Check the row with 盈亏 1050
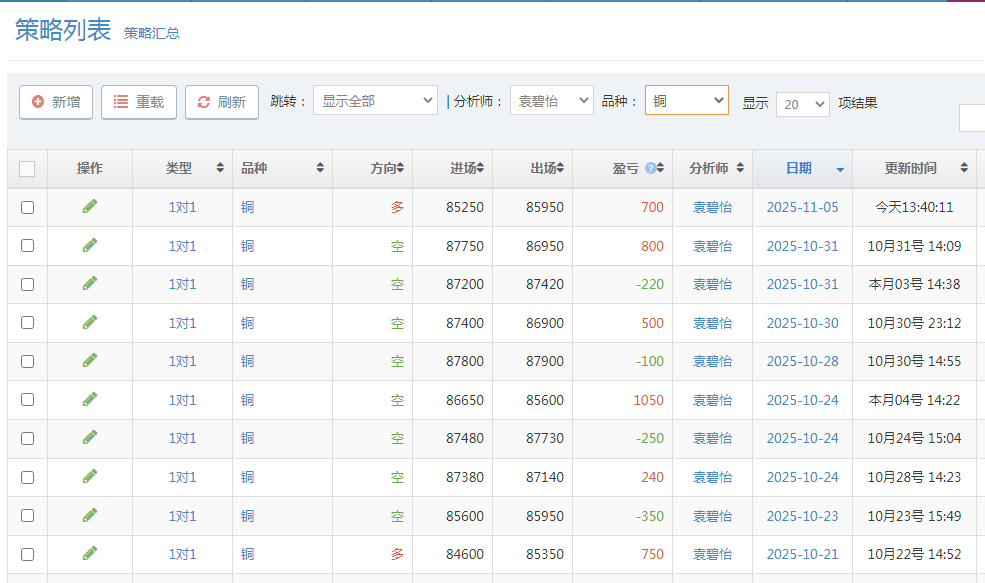 point(27,400)
